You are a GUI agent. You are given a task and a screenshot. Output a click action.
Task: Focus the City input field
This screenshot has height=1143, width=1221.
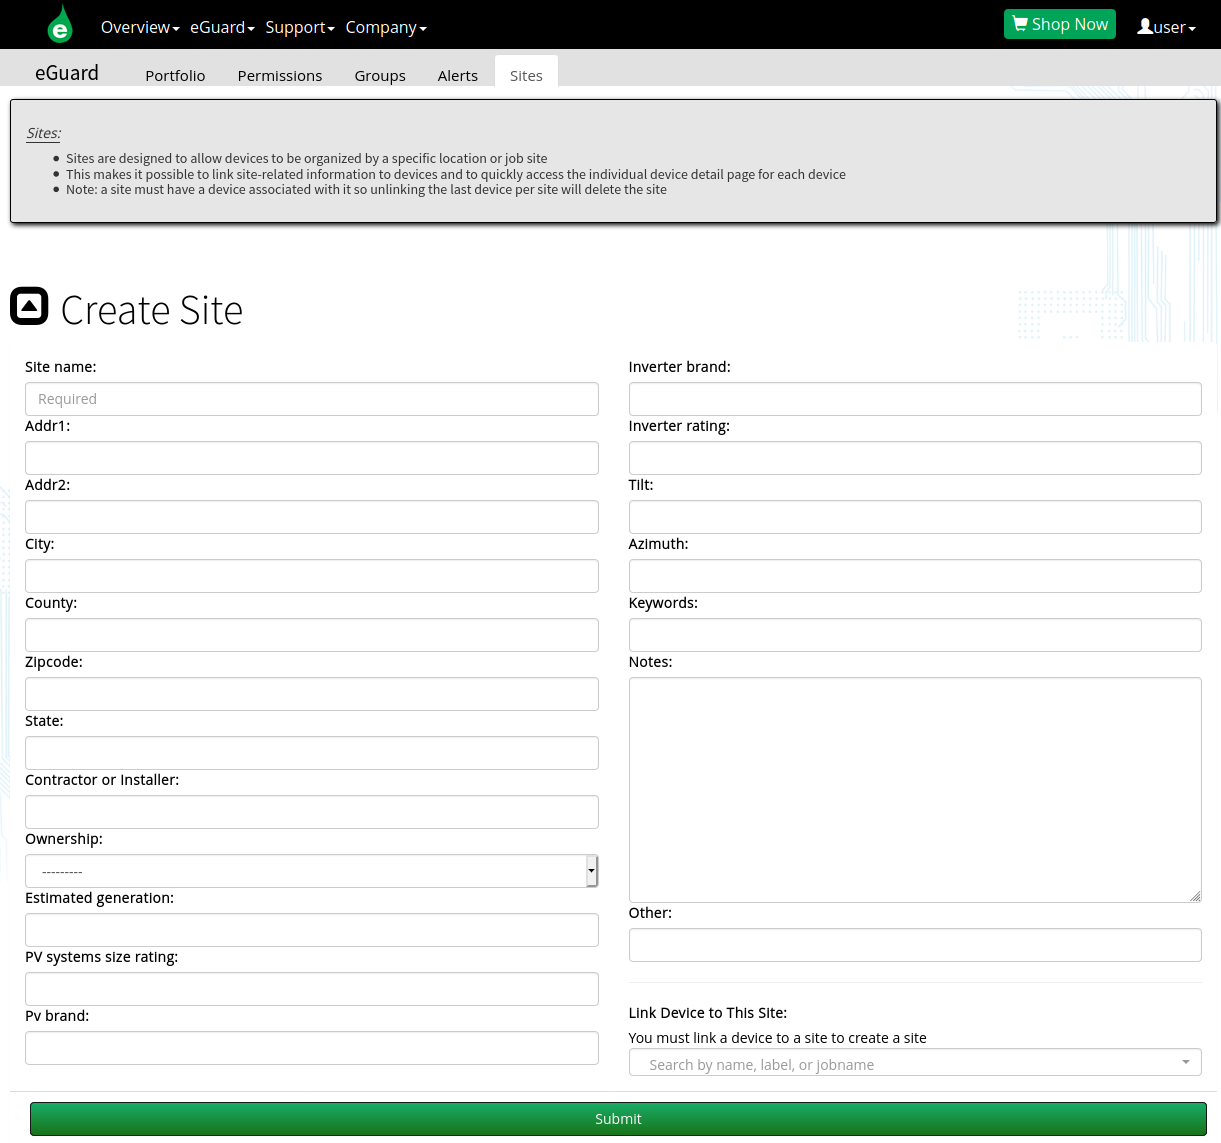(312, 576)
